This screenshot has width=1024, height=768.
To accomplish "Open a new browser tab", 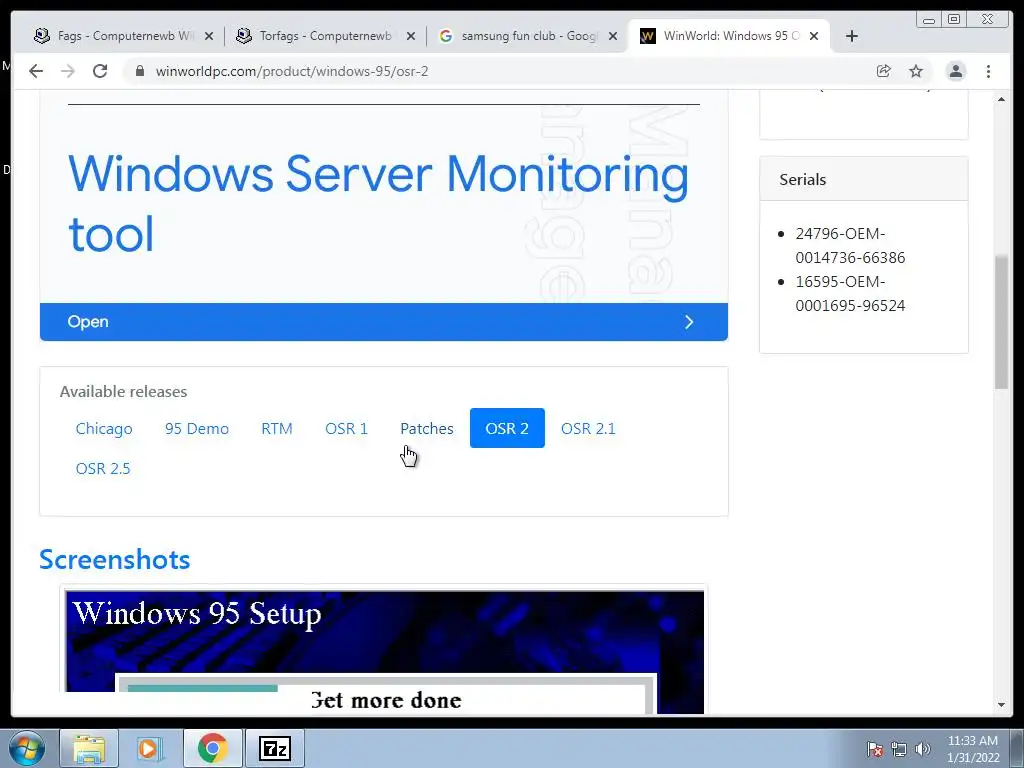I will click(x=852, y=36).
